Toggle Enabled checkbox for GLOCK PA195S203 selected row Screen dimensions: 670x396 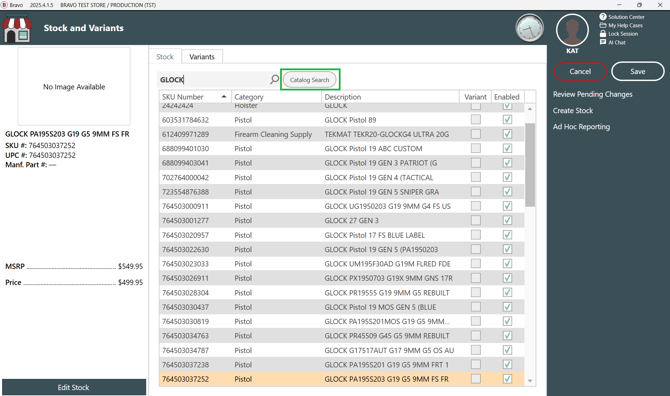[x=507, y=379]
